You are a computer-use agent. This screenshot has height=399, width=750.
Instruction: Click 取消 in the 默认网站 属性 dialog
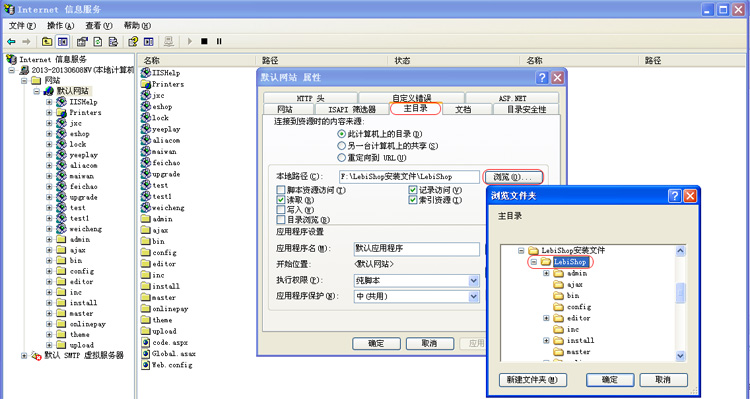tap(430, 344)
